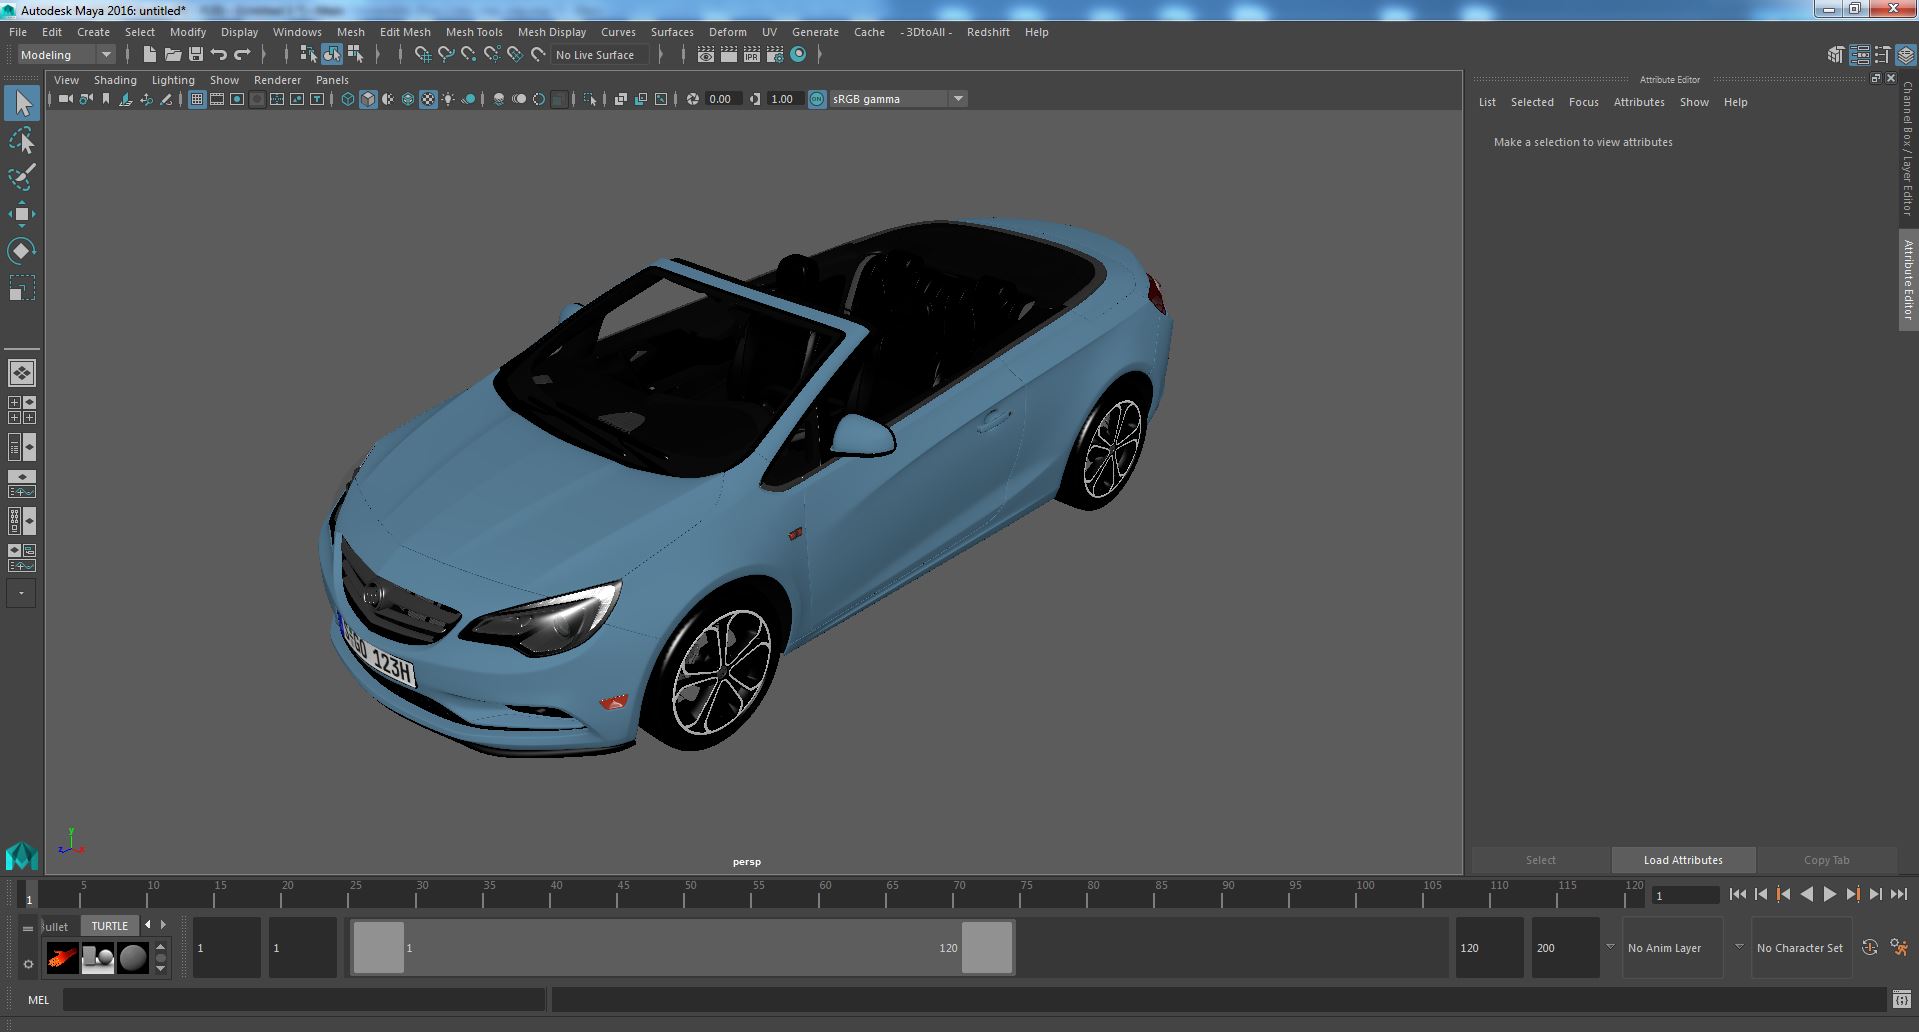Select camera icon in panel toolbar

click(x=66, y=99)
